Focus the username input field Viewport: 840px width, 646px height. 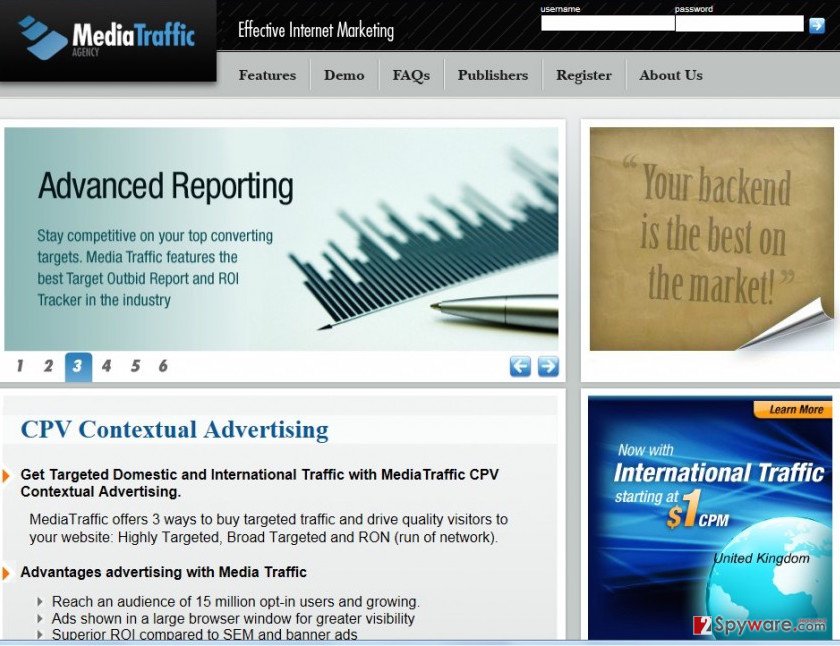coord(608,24)
